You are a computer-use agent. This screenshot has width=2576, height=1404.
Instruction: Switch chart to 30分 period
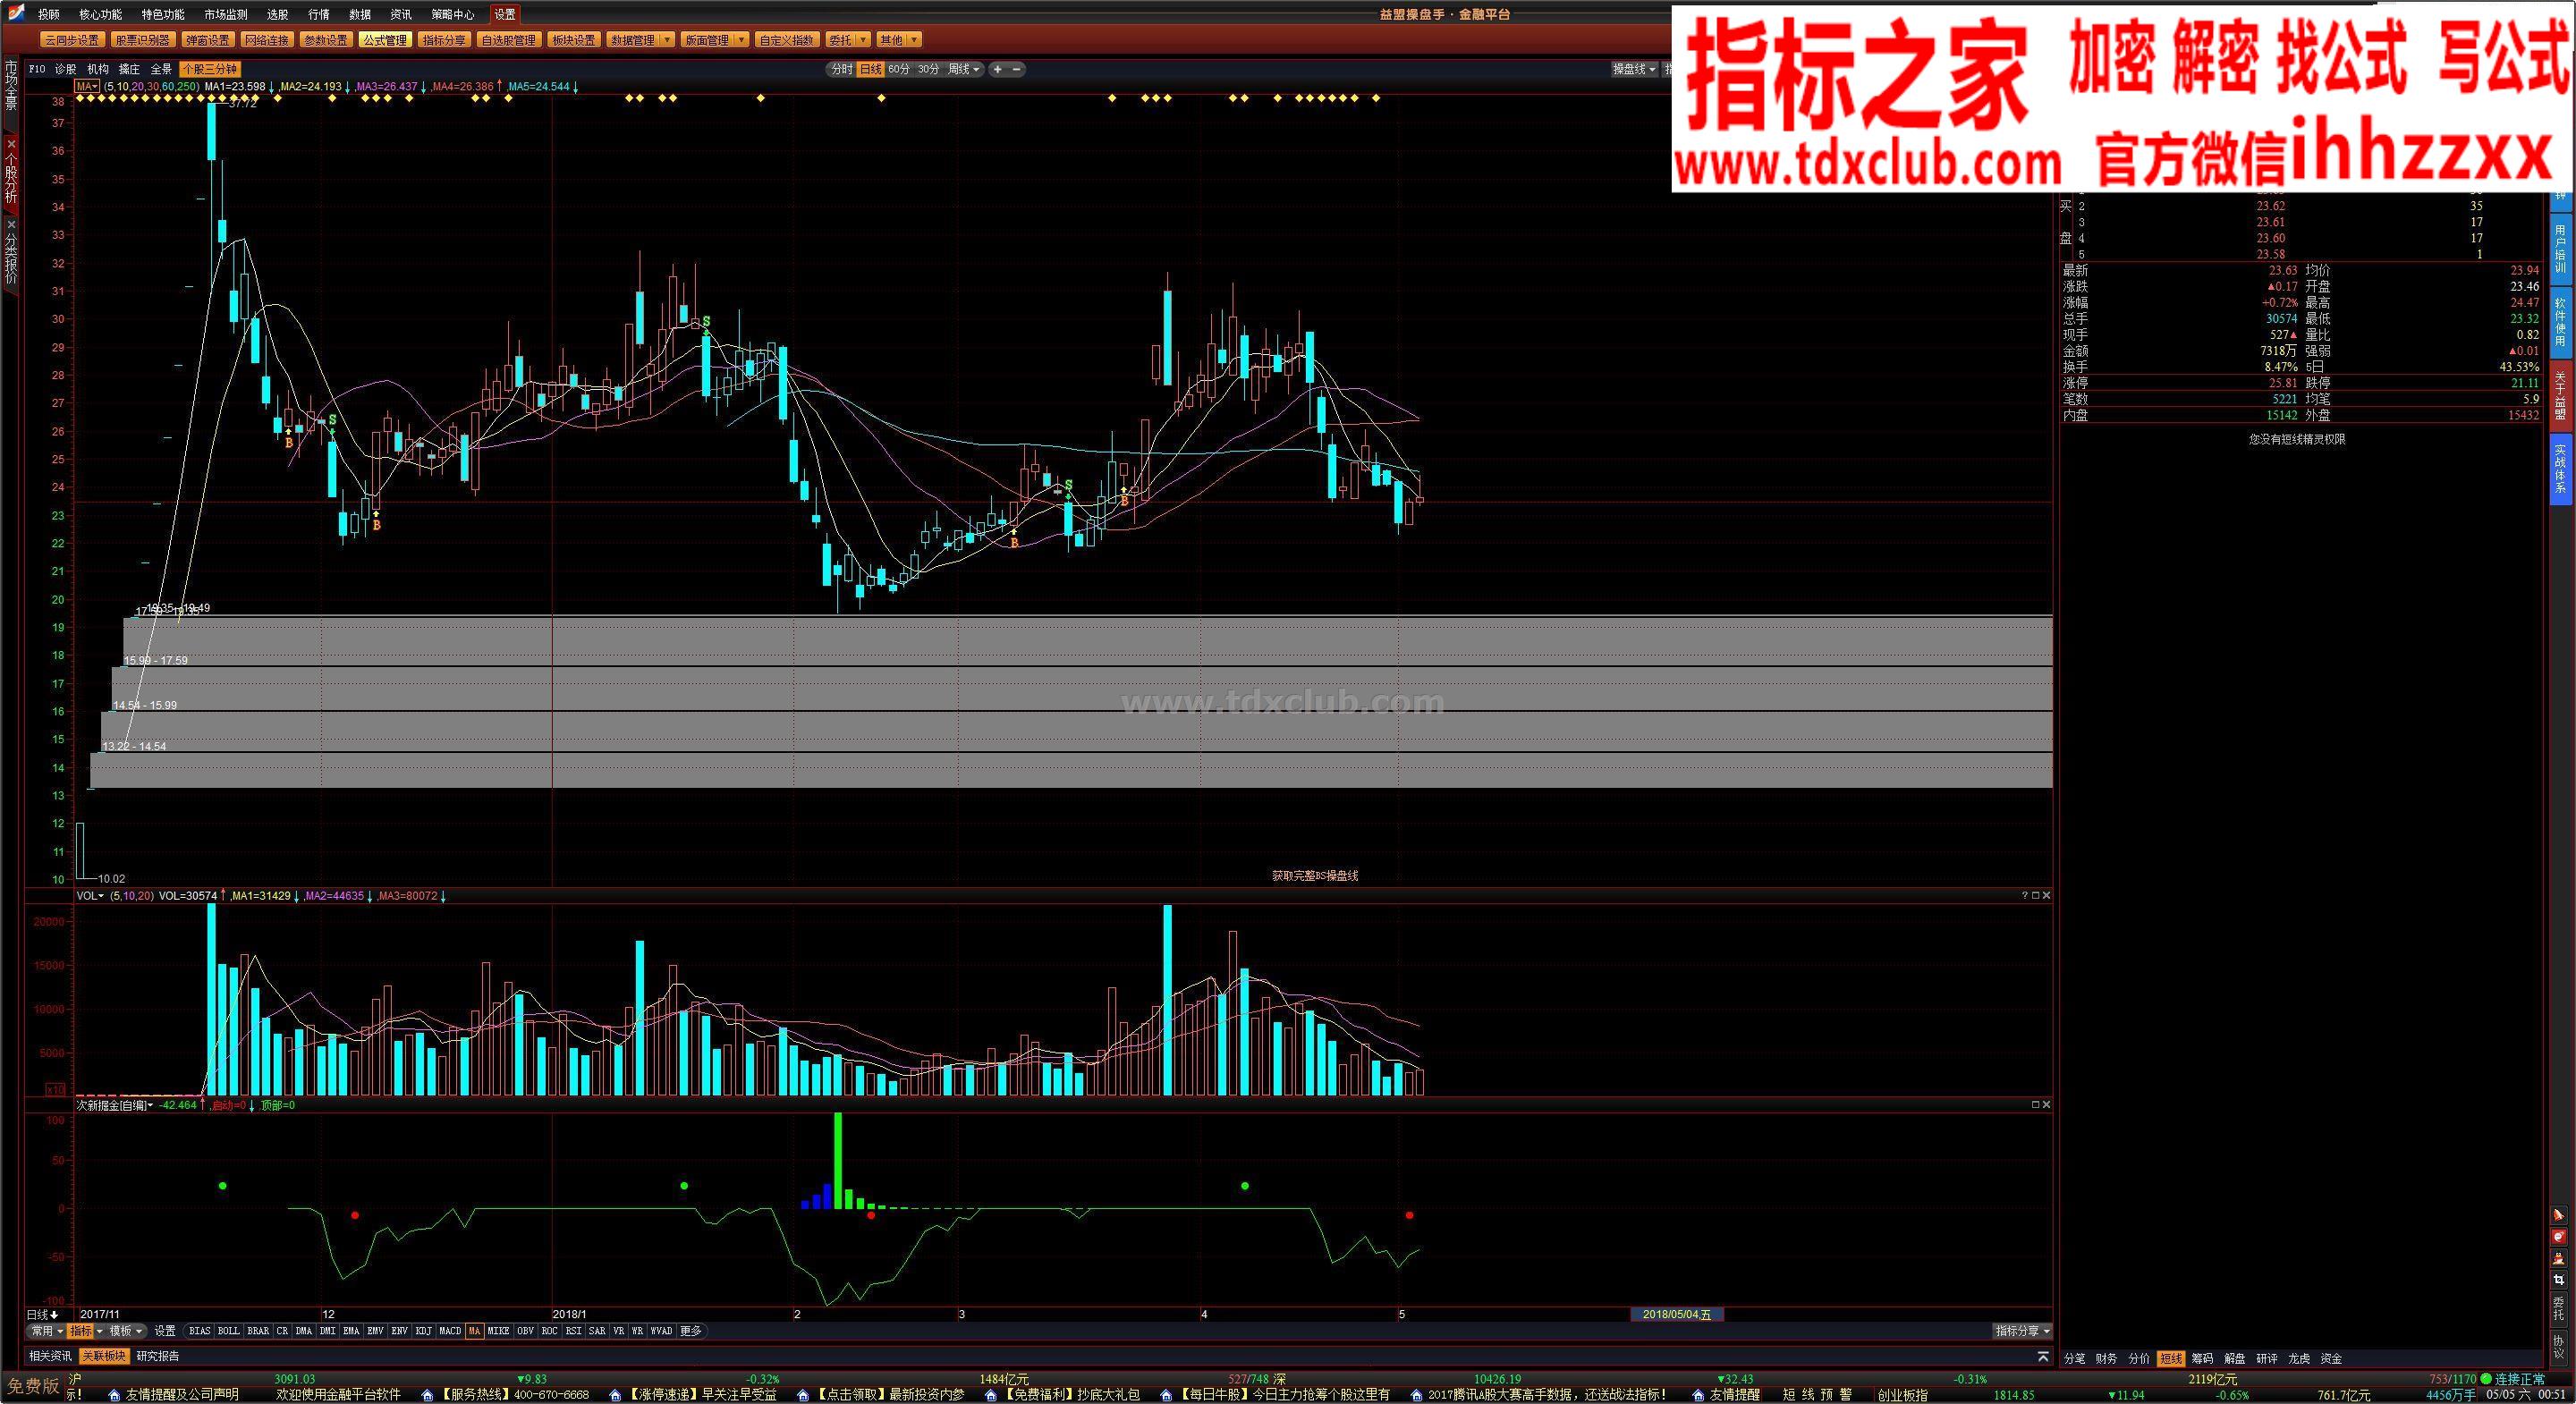pyautogui.click(x=929, y=69)
